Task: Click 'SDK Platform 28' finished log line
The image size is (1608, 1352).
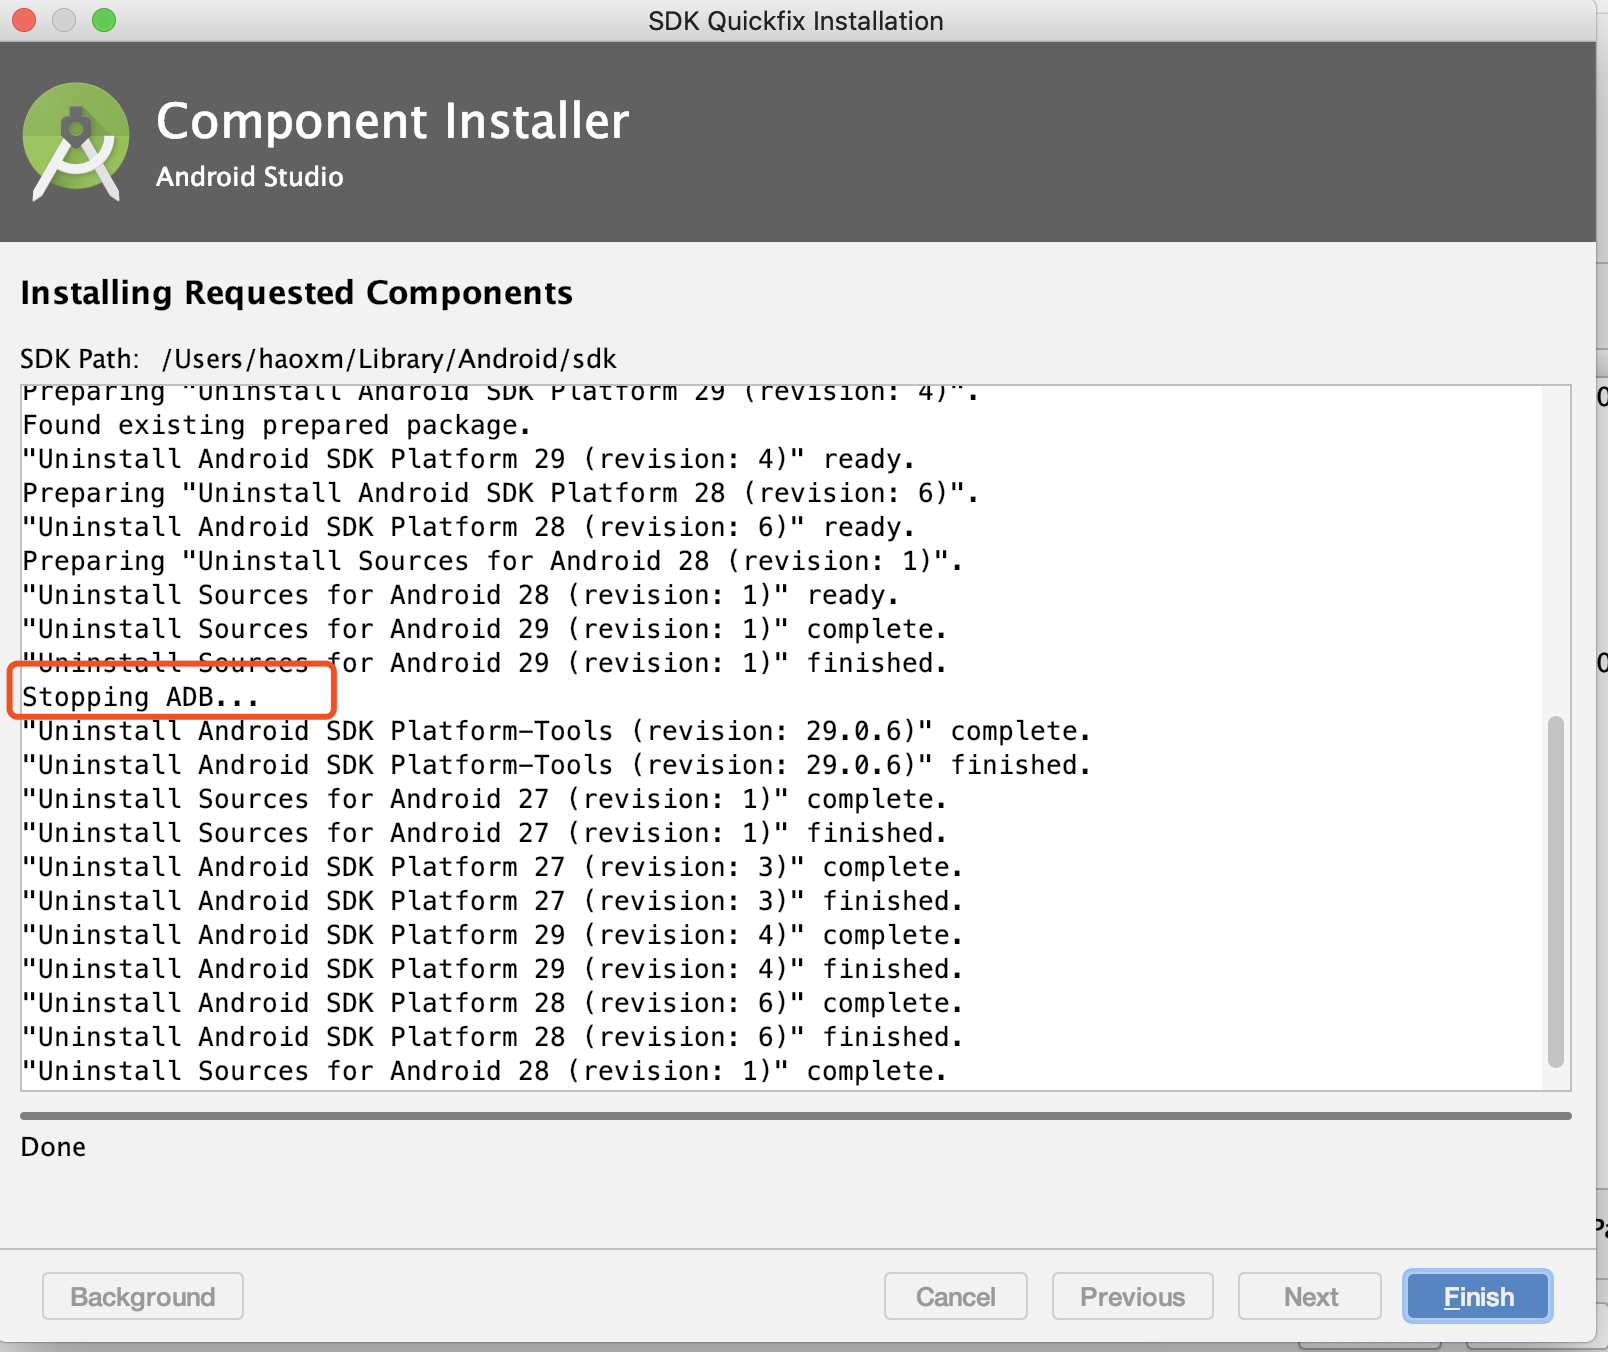Action: point(493,1037)
